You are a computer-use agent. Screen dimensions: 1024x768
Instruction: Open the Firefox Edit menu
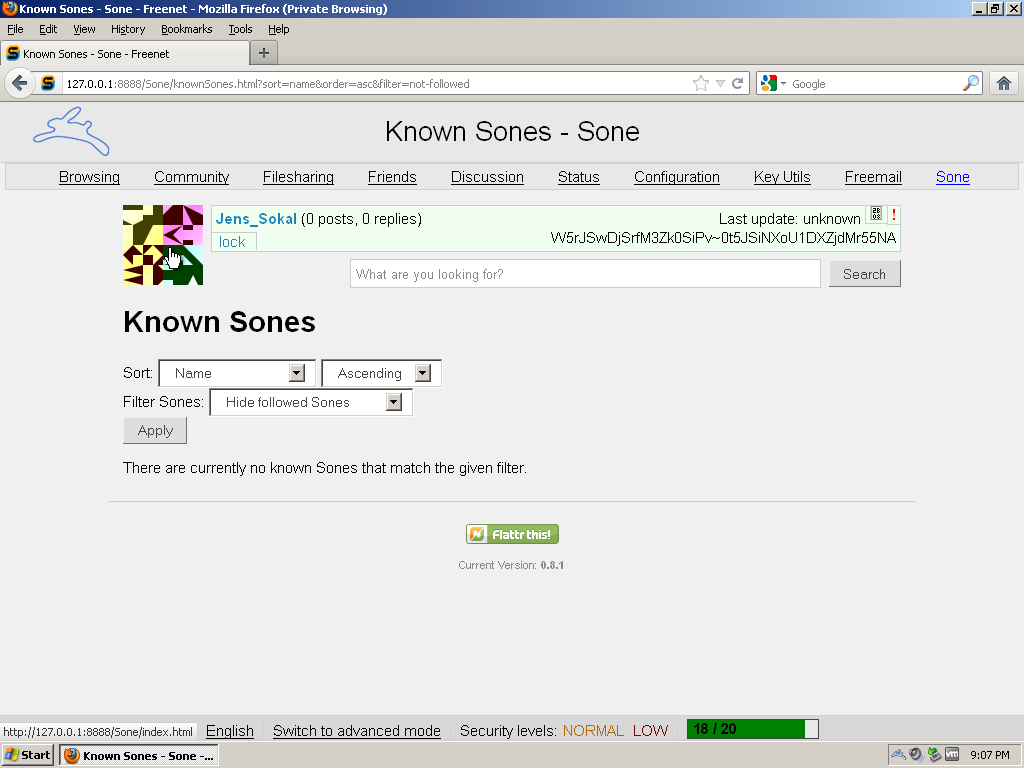point(48,29)
